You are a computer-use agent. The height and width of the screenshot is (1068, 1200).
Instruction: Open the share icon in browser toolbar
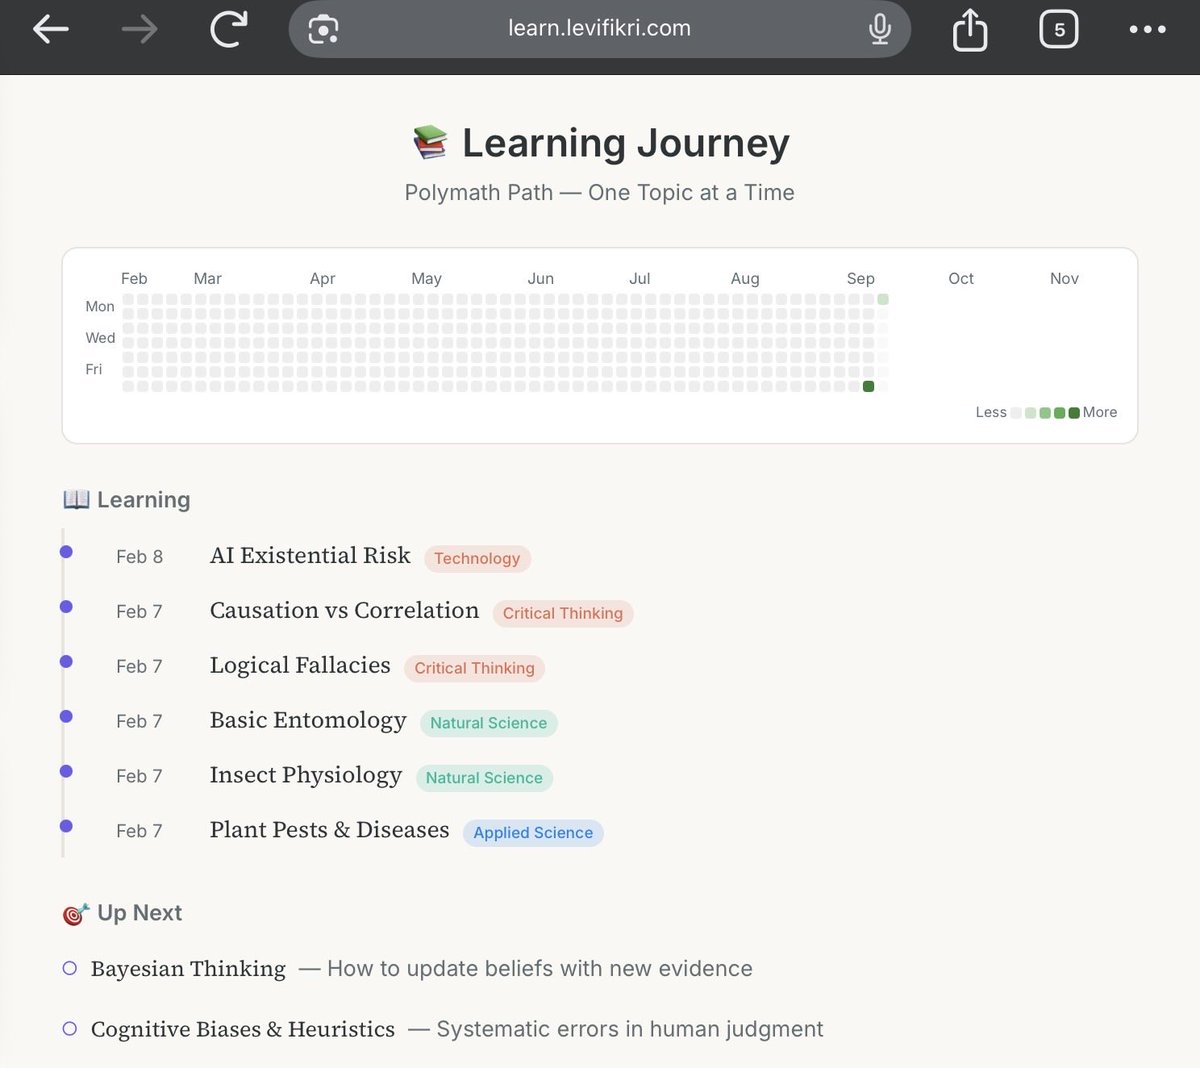coord(969,29)
